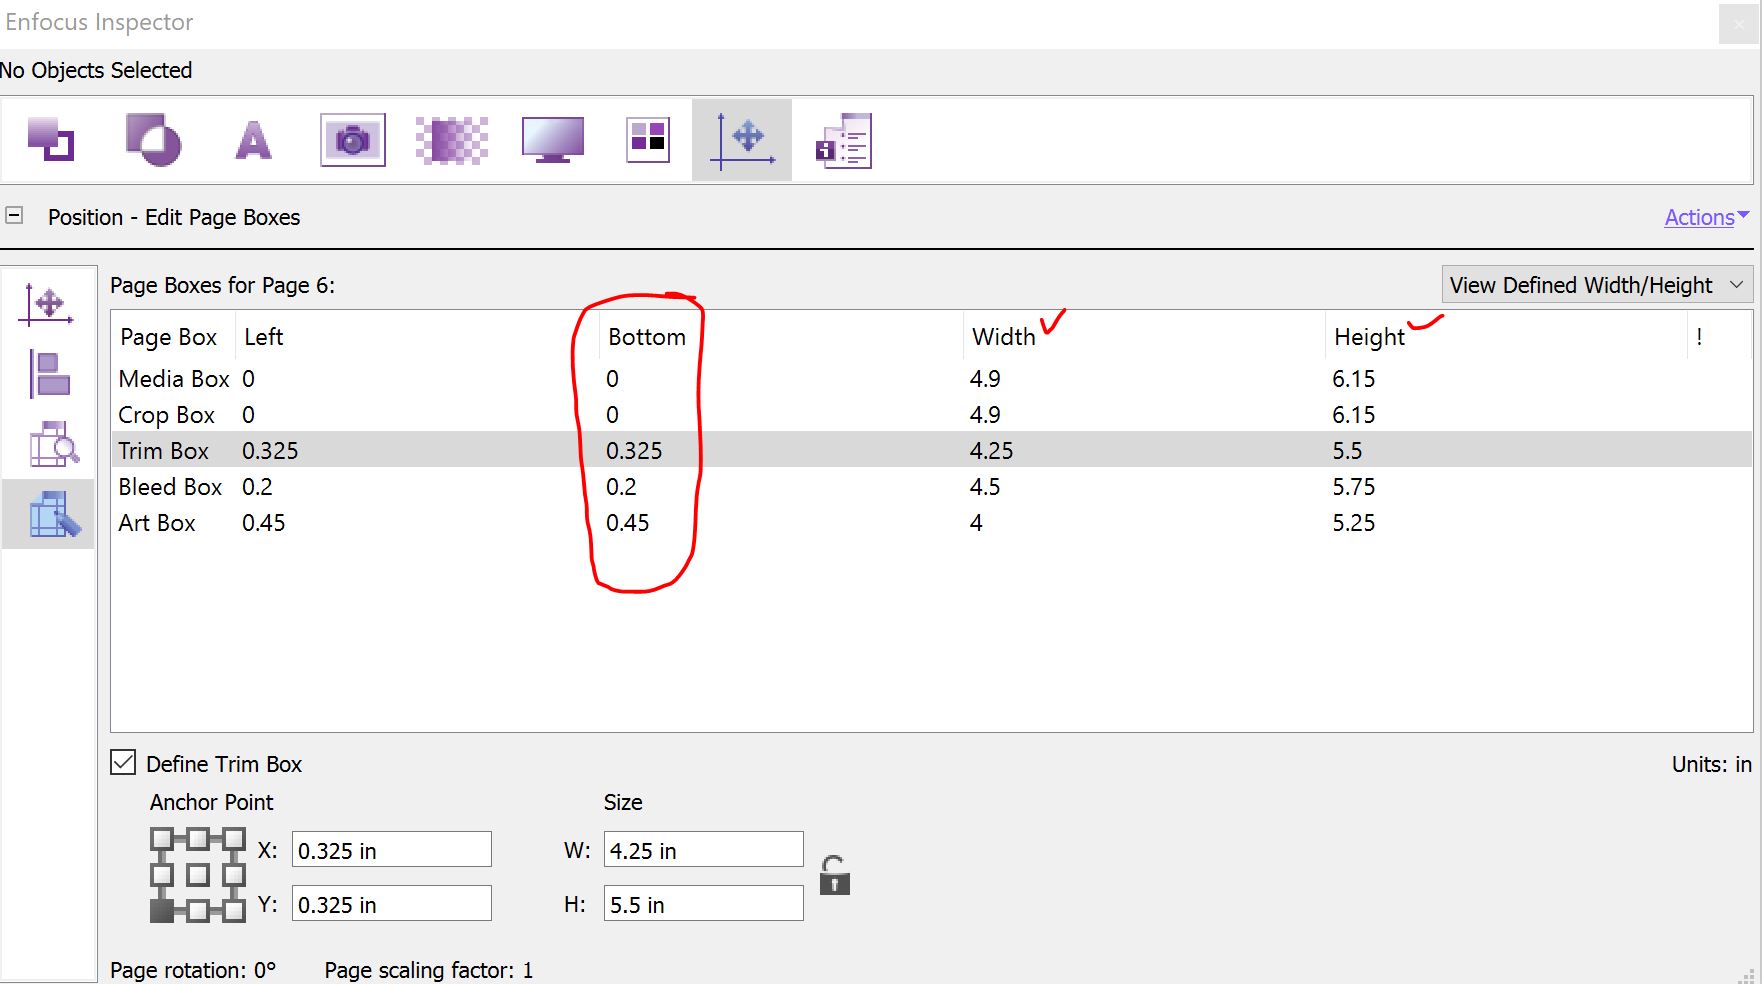This screenshot has height=984, width=1762.
Task: Open the View Defined Width/Height dropdown
Action: (x=1596, y=285)
